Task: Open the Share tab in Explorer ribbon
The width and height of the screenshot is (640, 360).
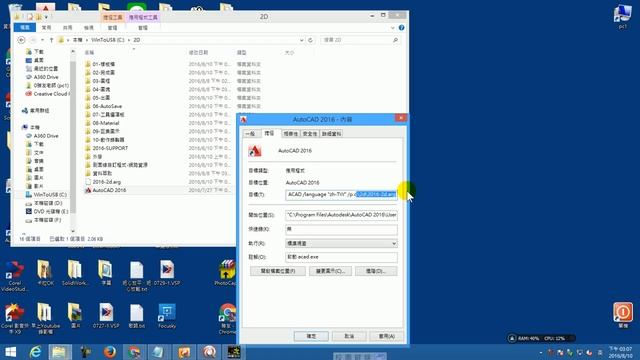Action: (x=67, y=27)
